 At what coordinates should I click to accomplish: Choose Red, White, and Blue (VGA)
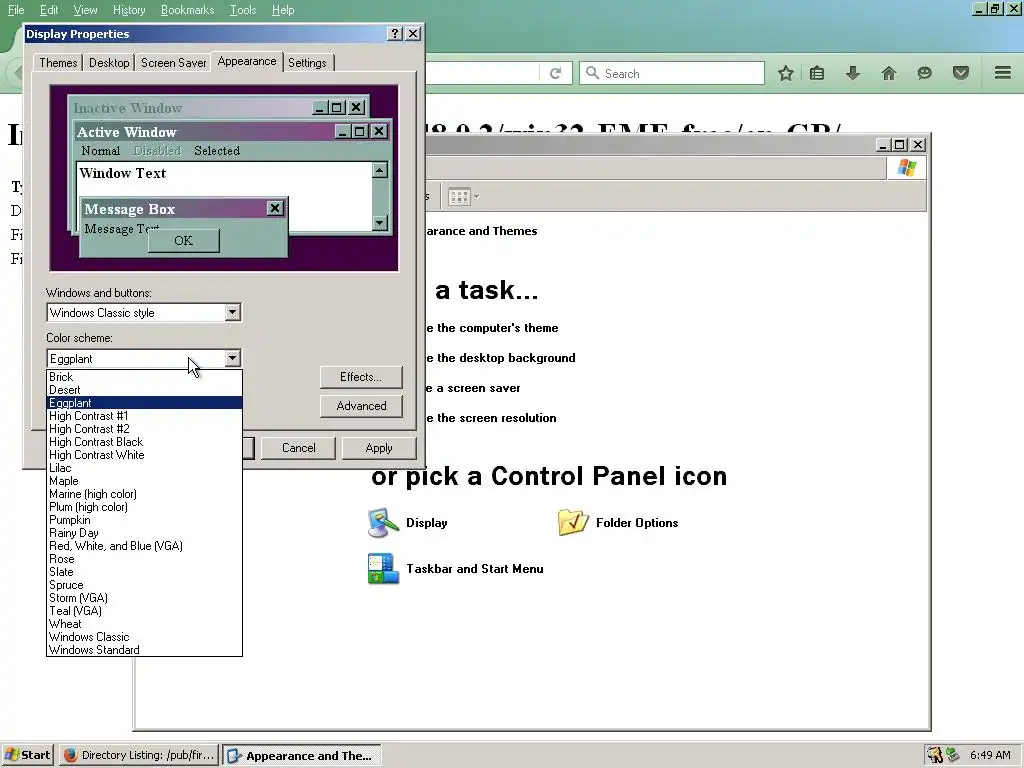pyautogui.click(x=144, y=546)
